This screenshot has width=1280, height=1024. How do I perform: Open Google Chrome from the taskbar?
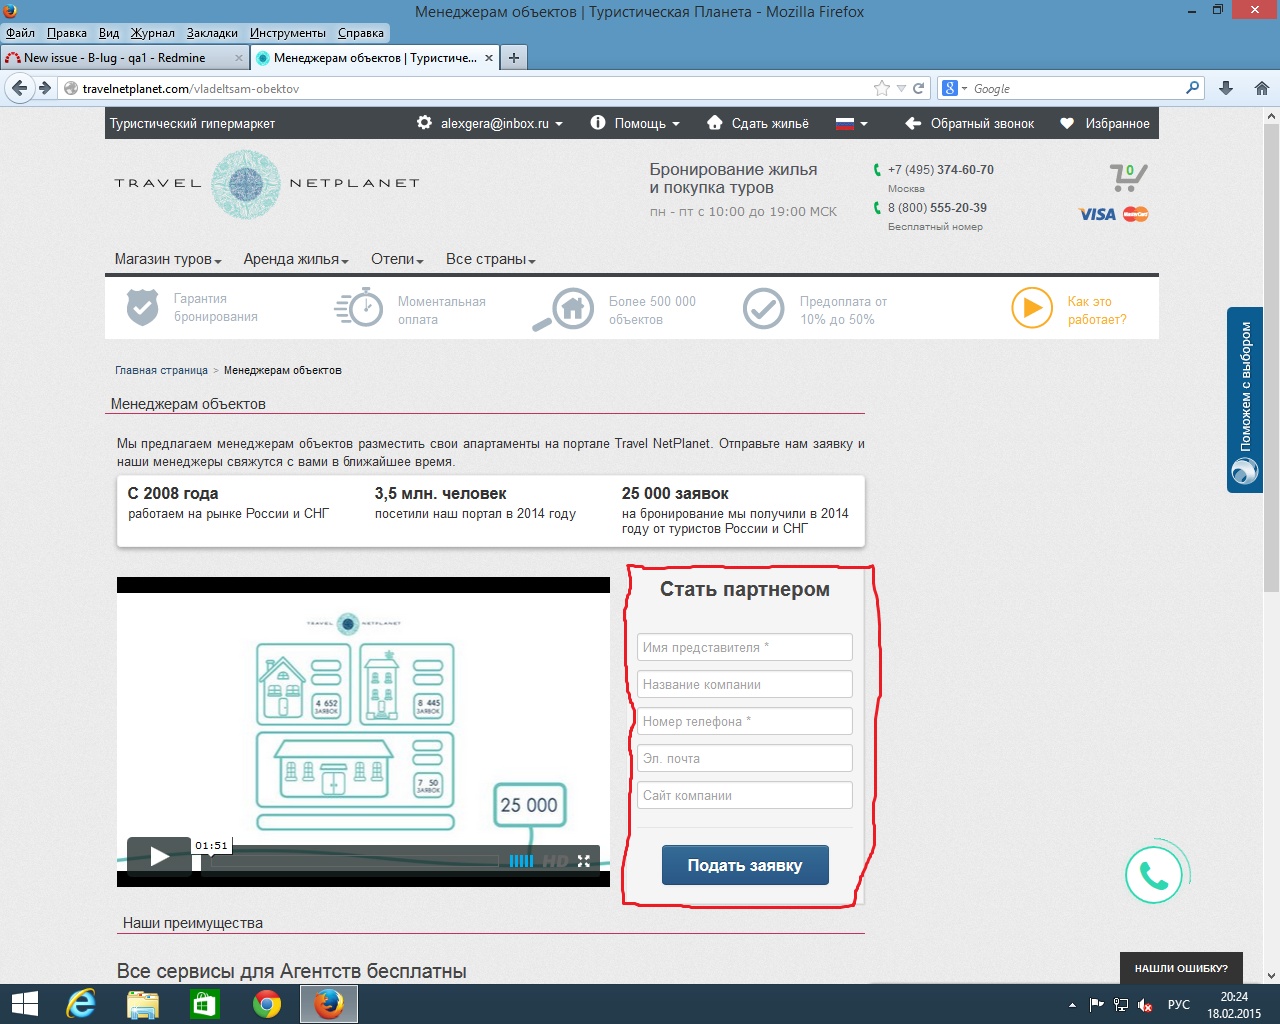coord(267,1004)
